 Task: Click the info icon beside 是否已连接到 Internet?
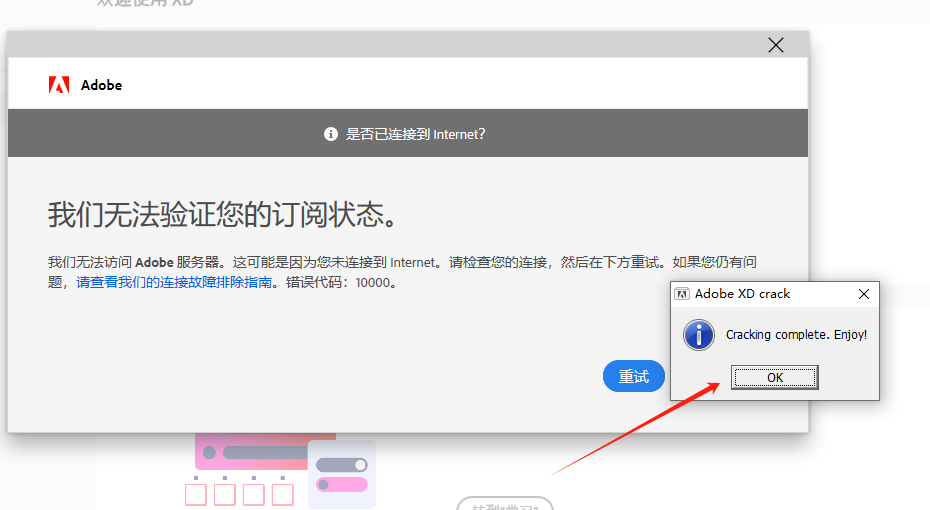click(330, 134)
